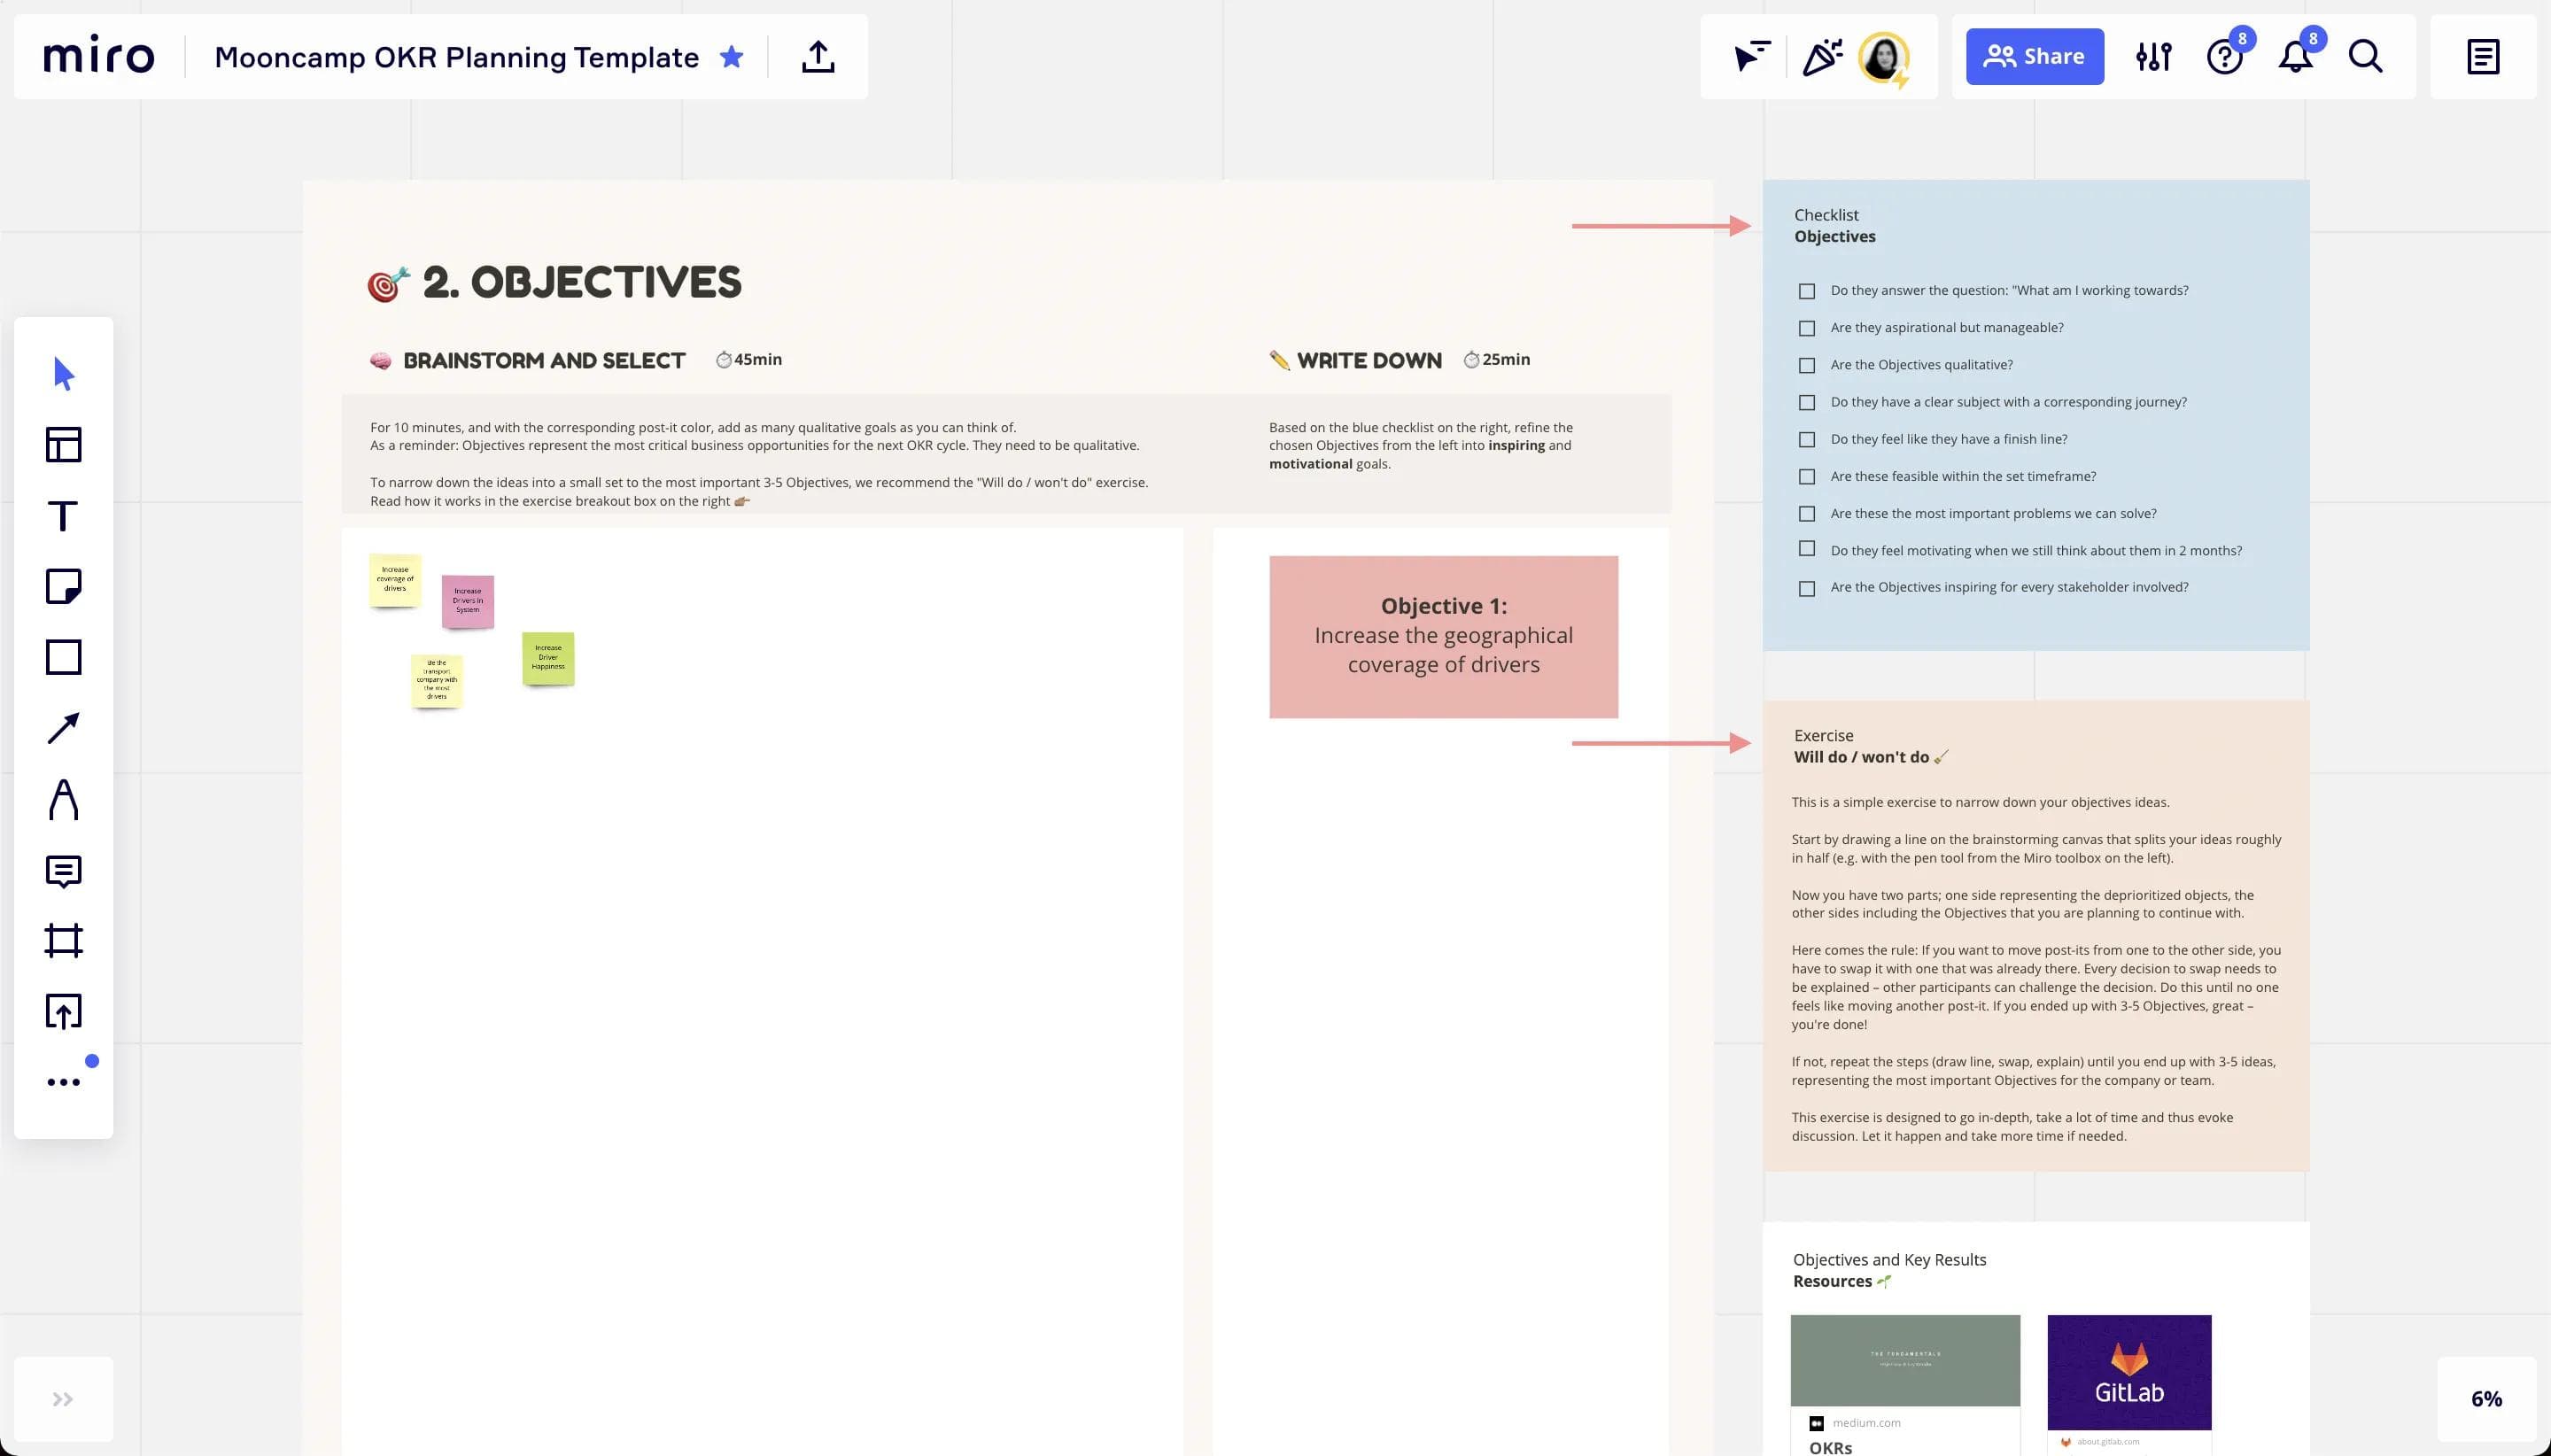The image size is (2551, 1456).
Task: Select the connection line tool
Action: 63,727
